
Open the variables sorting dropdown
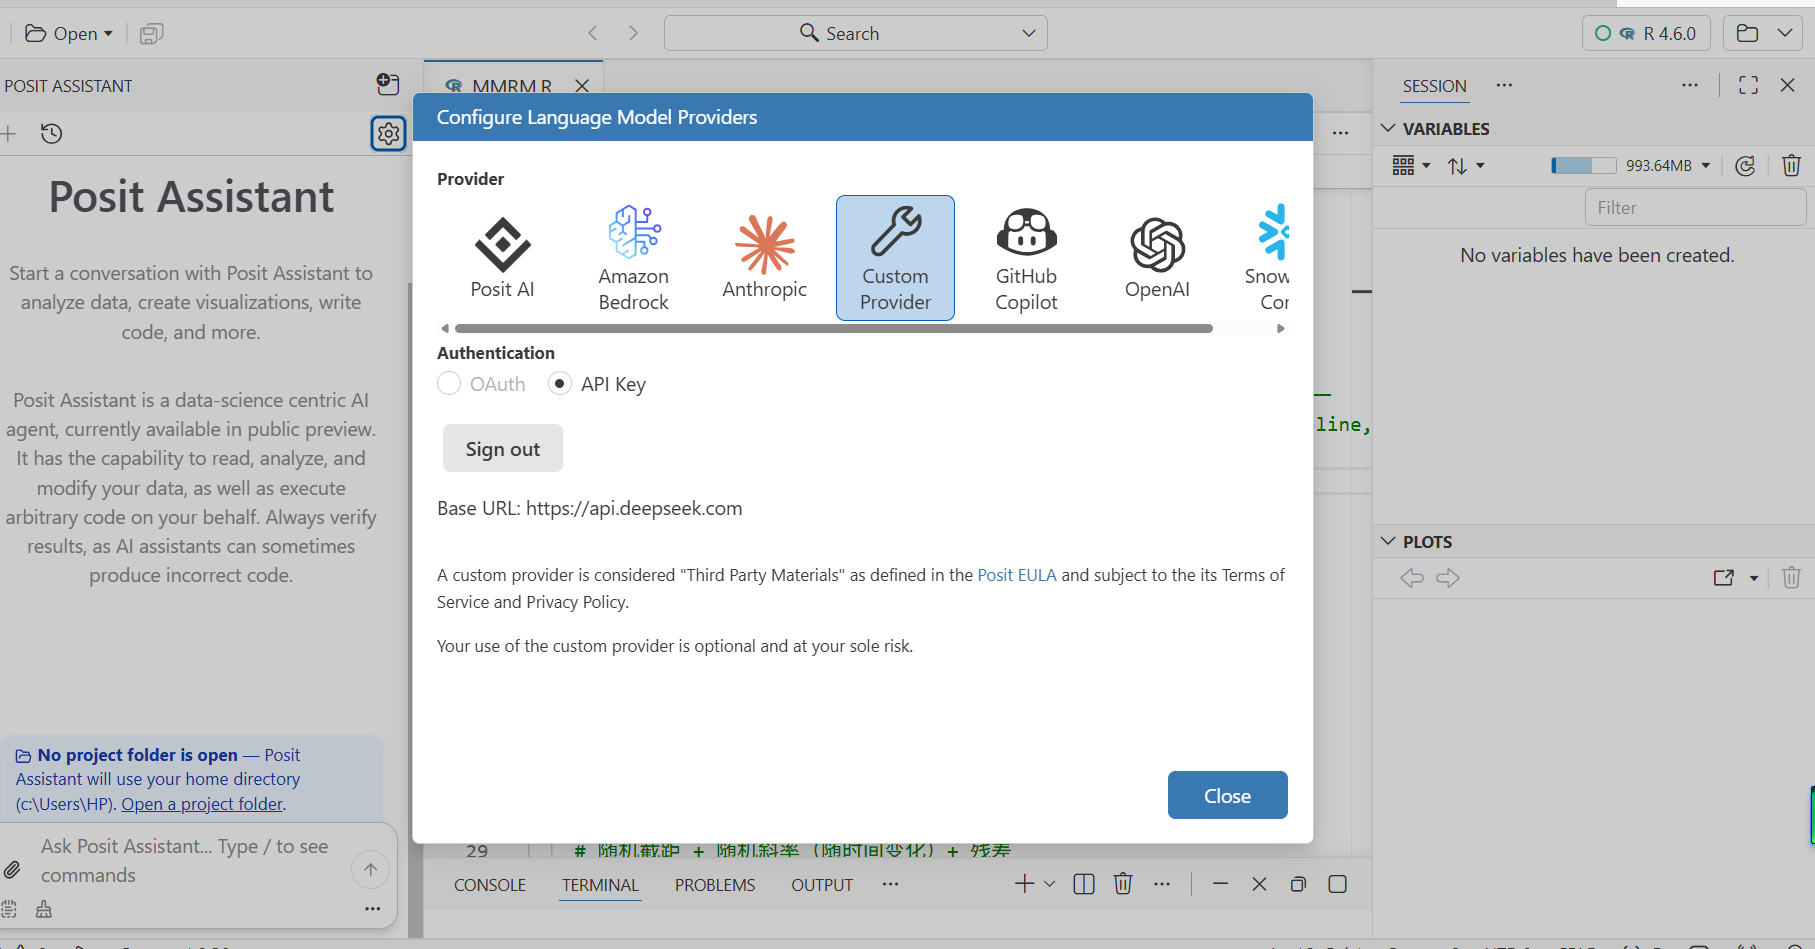pos(1465,166)
